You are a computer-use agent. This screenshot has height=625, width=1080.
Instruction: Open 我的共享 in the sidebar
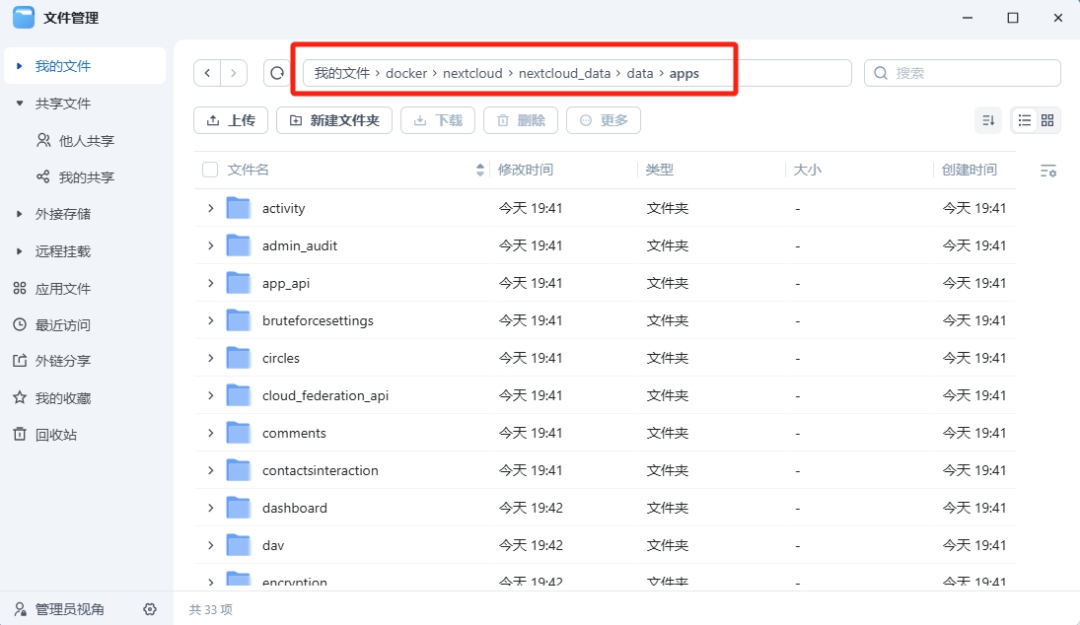(x=85, y=177)
